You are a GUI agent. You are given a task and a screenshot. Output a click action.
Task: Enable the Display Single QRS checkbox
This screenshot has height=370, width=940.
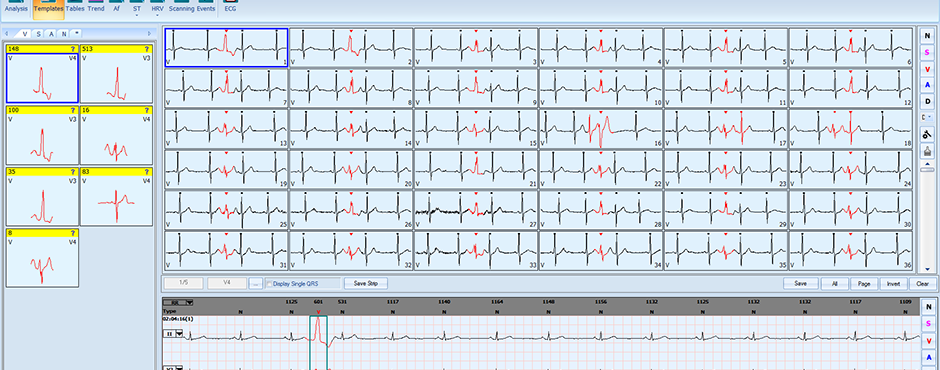[270, 284]
